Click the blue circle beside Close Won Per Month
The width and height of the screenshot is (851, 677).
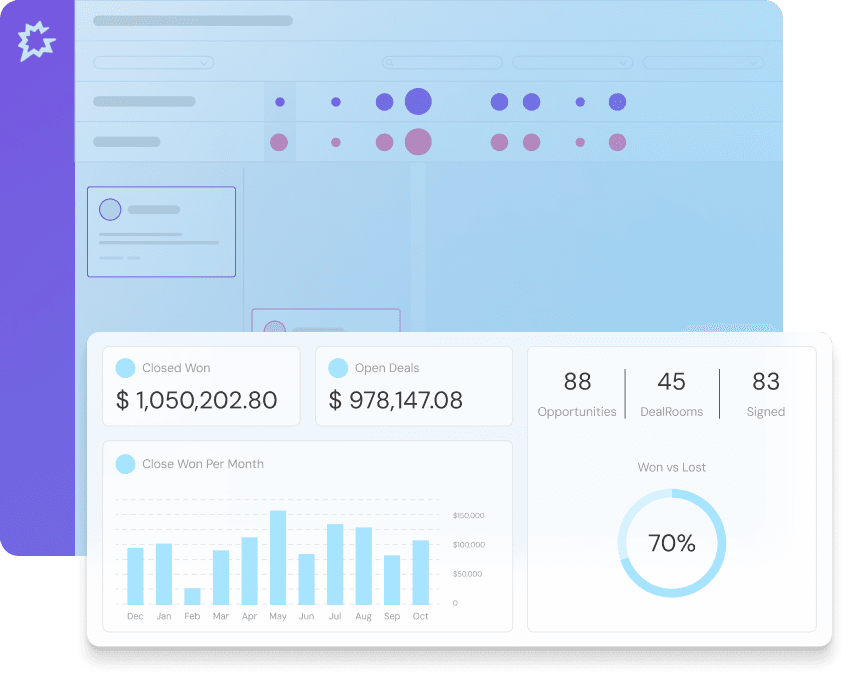coord(125,464)
